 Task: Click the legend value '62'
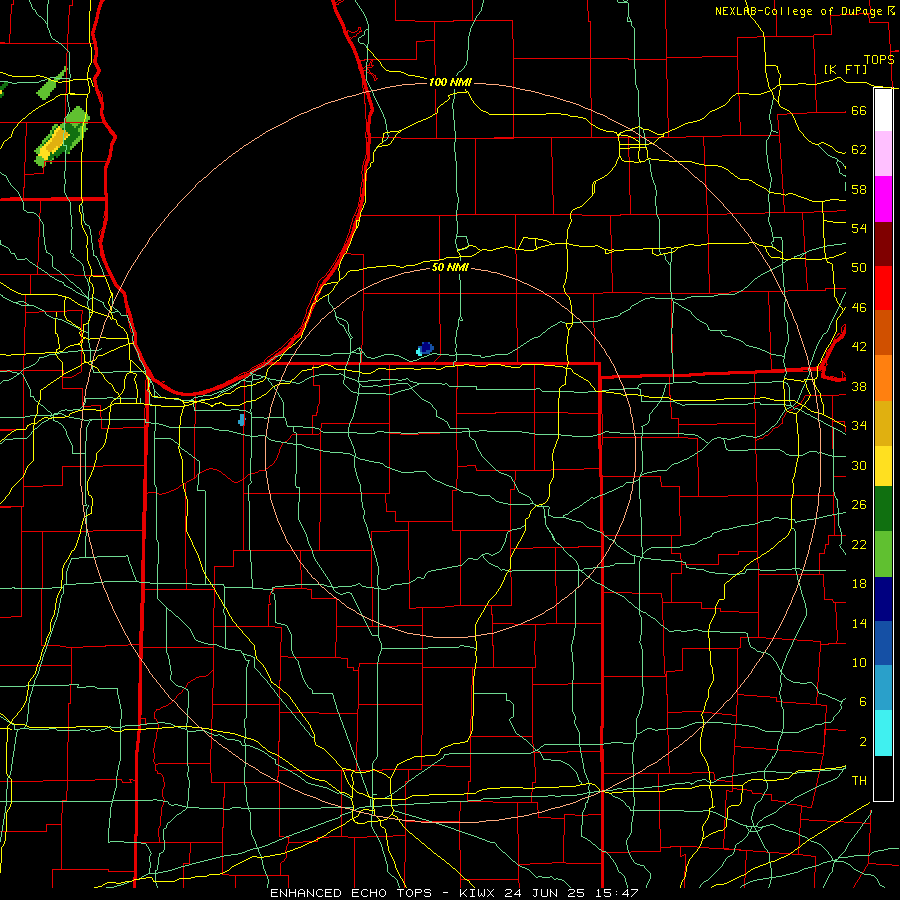tap(859, 150)
